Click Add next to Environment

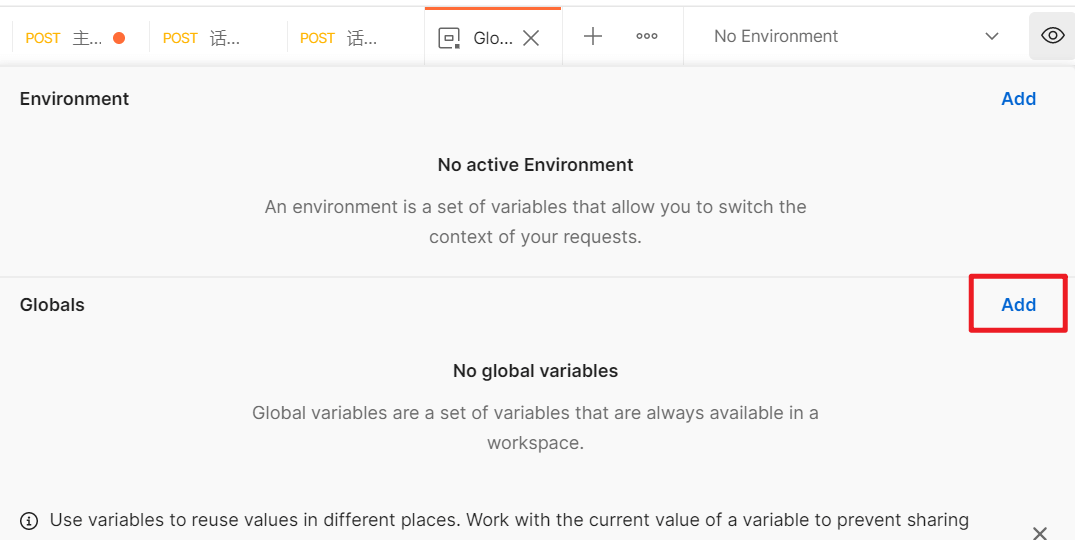tap(1018, 99)
